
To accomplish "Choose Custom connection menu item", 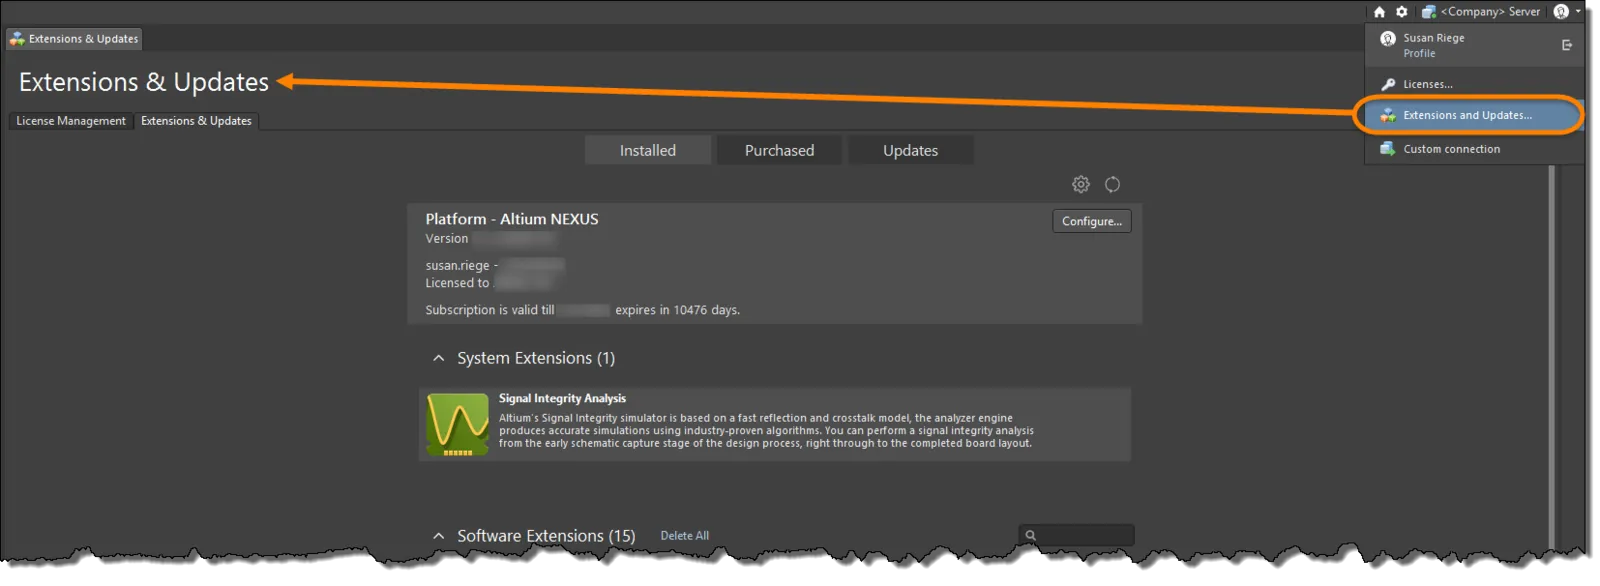I will point(1474,149).
